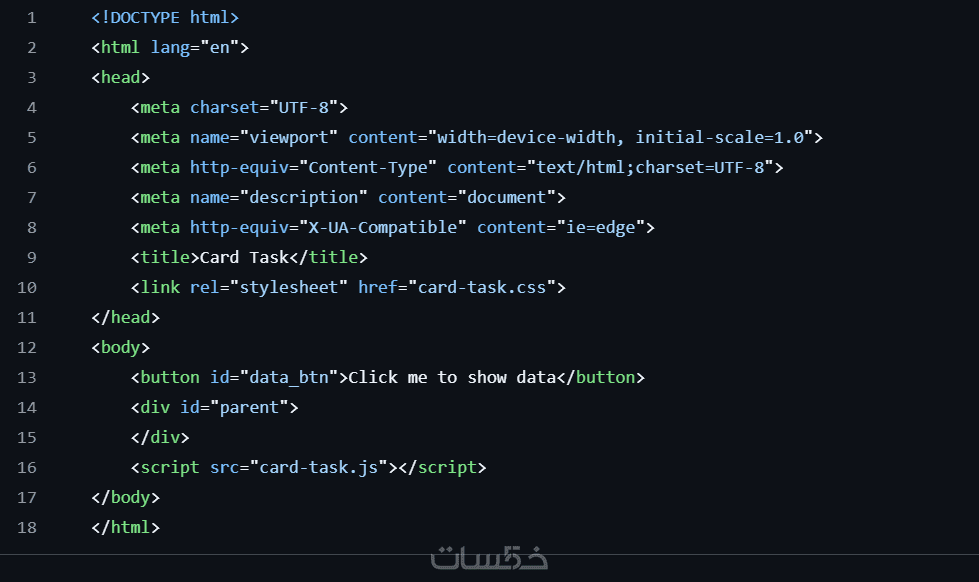Click the Arabic watermark logo at bottom
This screenshot has height=582, width=979.
[489, 558]
